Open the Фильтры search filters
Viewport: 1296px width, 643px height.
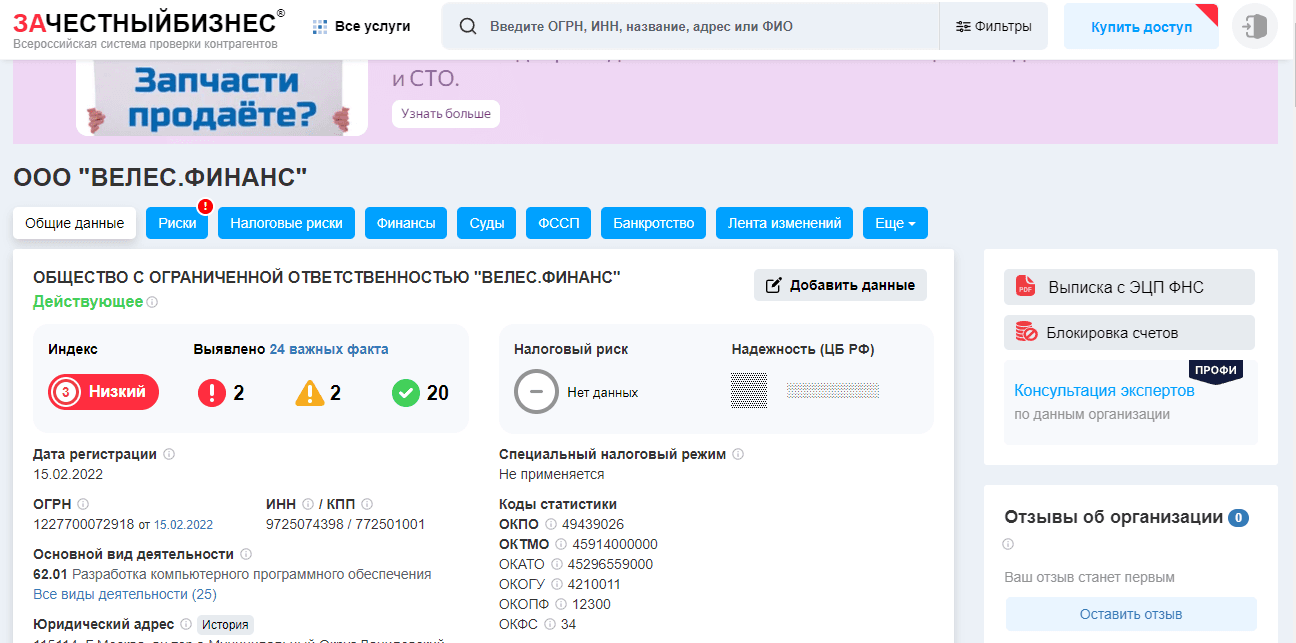[993, 26]
